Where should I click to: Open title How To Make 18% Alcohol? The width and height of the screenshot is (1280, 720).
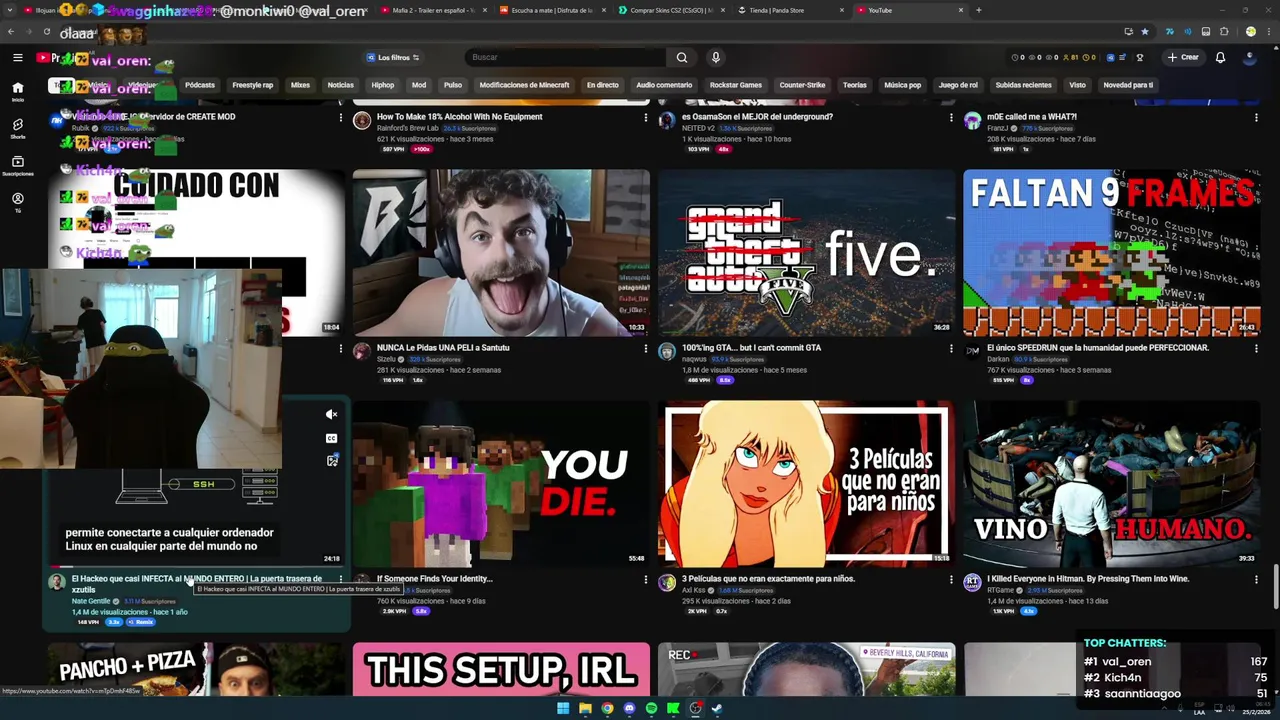click(x=459, y=117)
